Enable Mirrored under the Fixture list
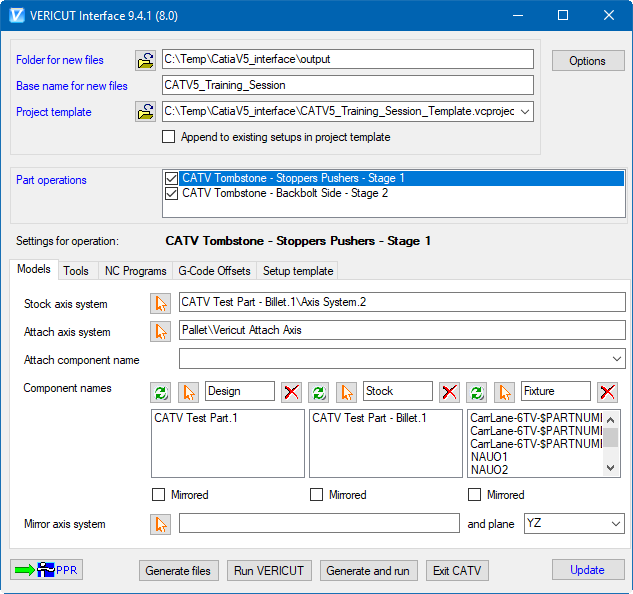This screenshot has height=594, width=633. click(x=474, y=495)
